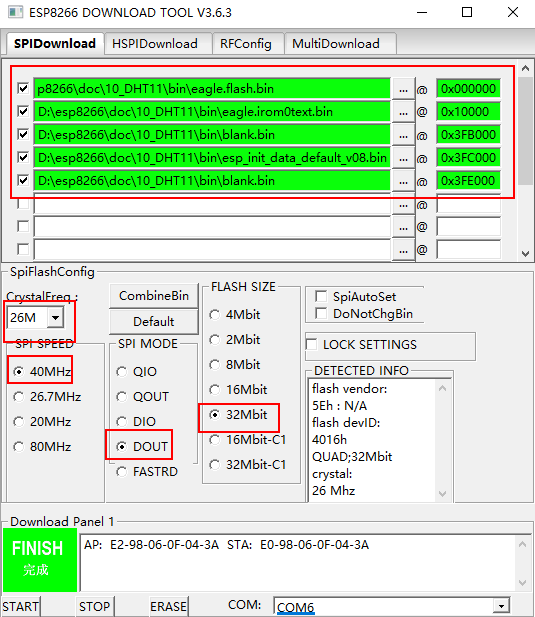Select 80MHz SPI speed
Screen dimensions: 535x617
point(42,447)
